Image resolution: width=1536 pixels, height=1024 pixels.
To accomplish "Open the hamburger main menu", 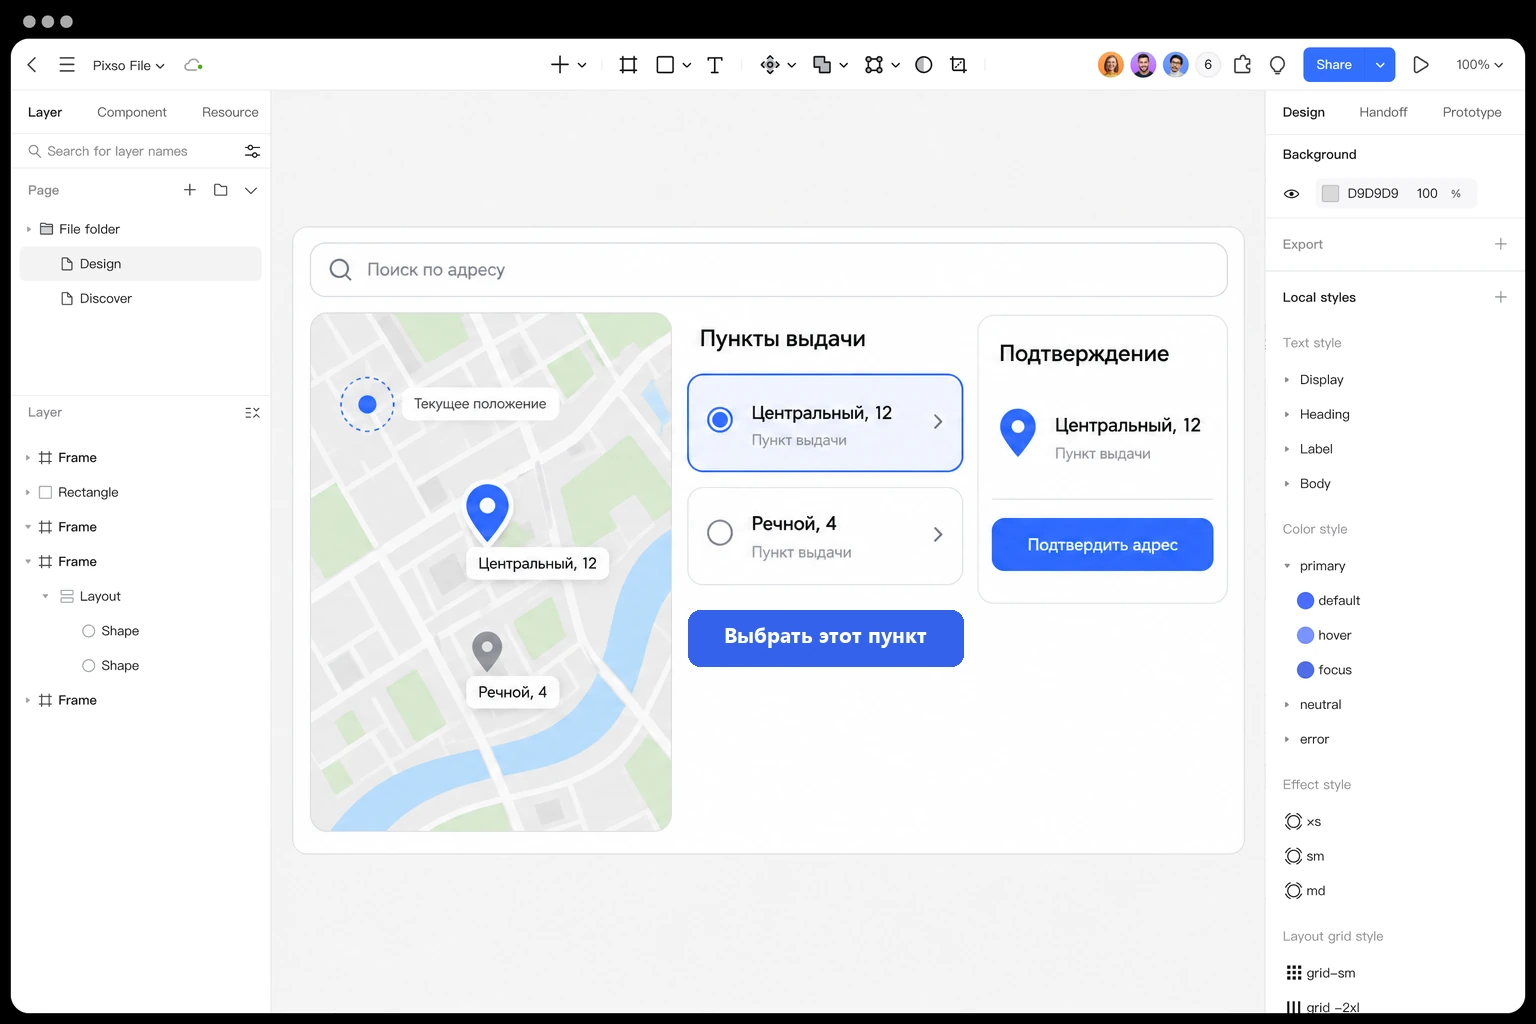I will point(67,65).
